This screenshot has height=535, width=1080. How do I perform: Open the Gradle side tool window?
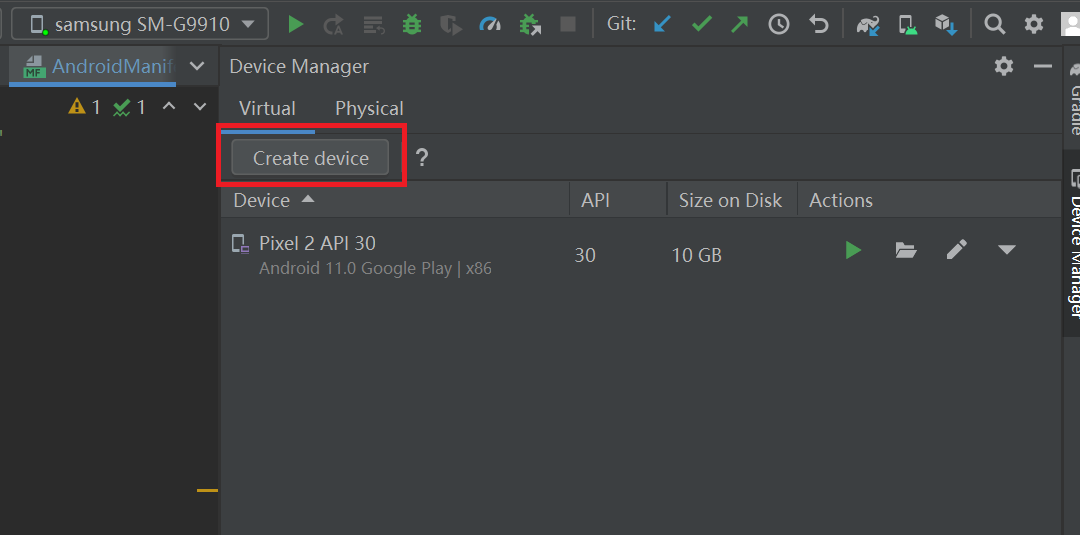point(1072,98)
